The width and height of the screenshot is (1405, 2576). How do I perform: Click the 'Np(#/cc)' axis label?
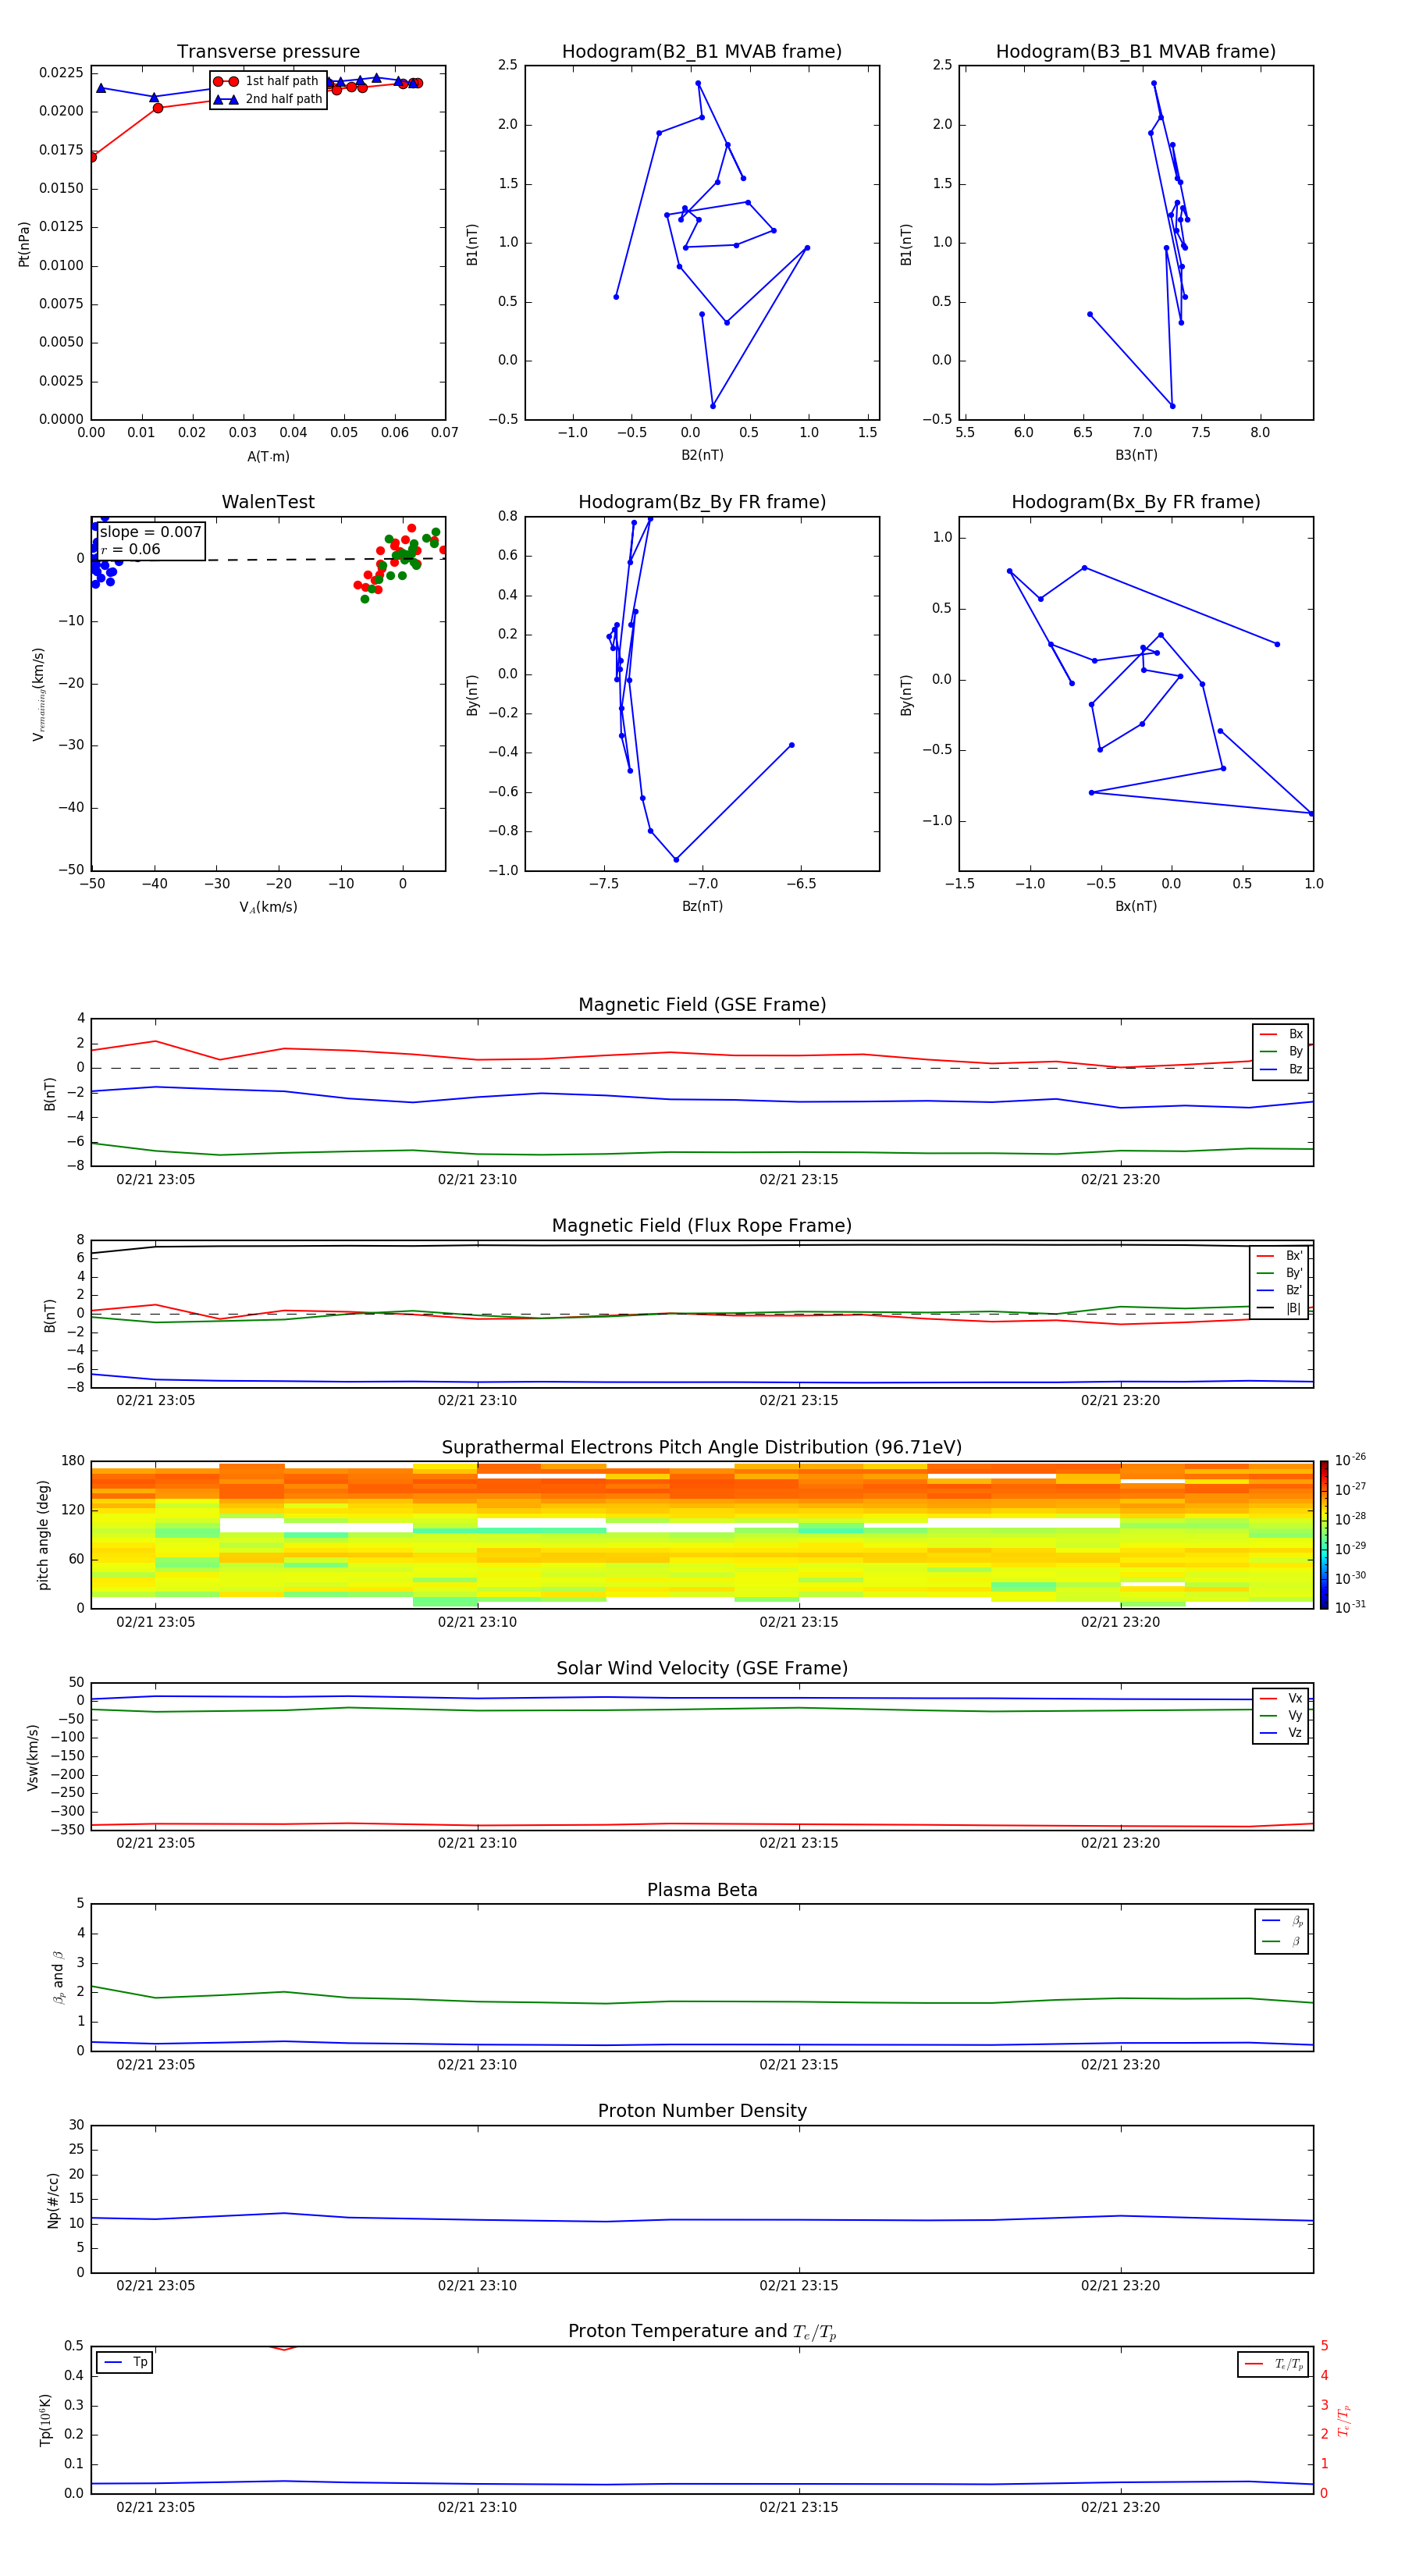tap(53, 2199)
